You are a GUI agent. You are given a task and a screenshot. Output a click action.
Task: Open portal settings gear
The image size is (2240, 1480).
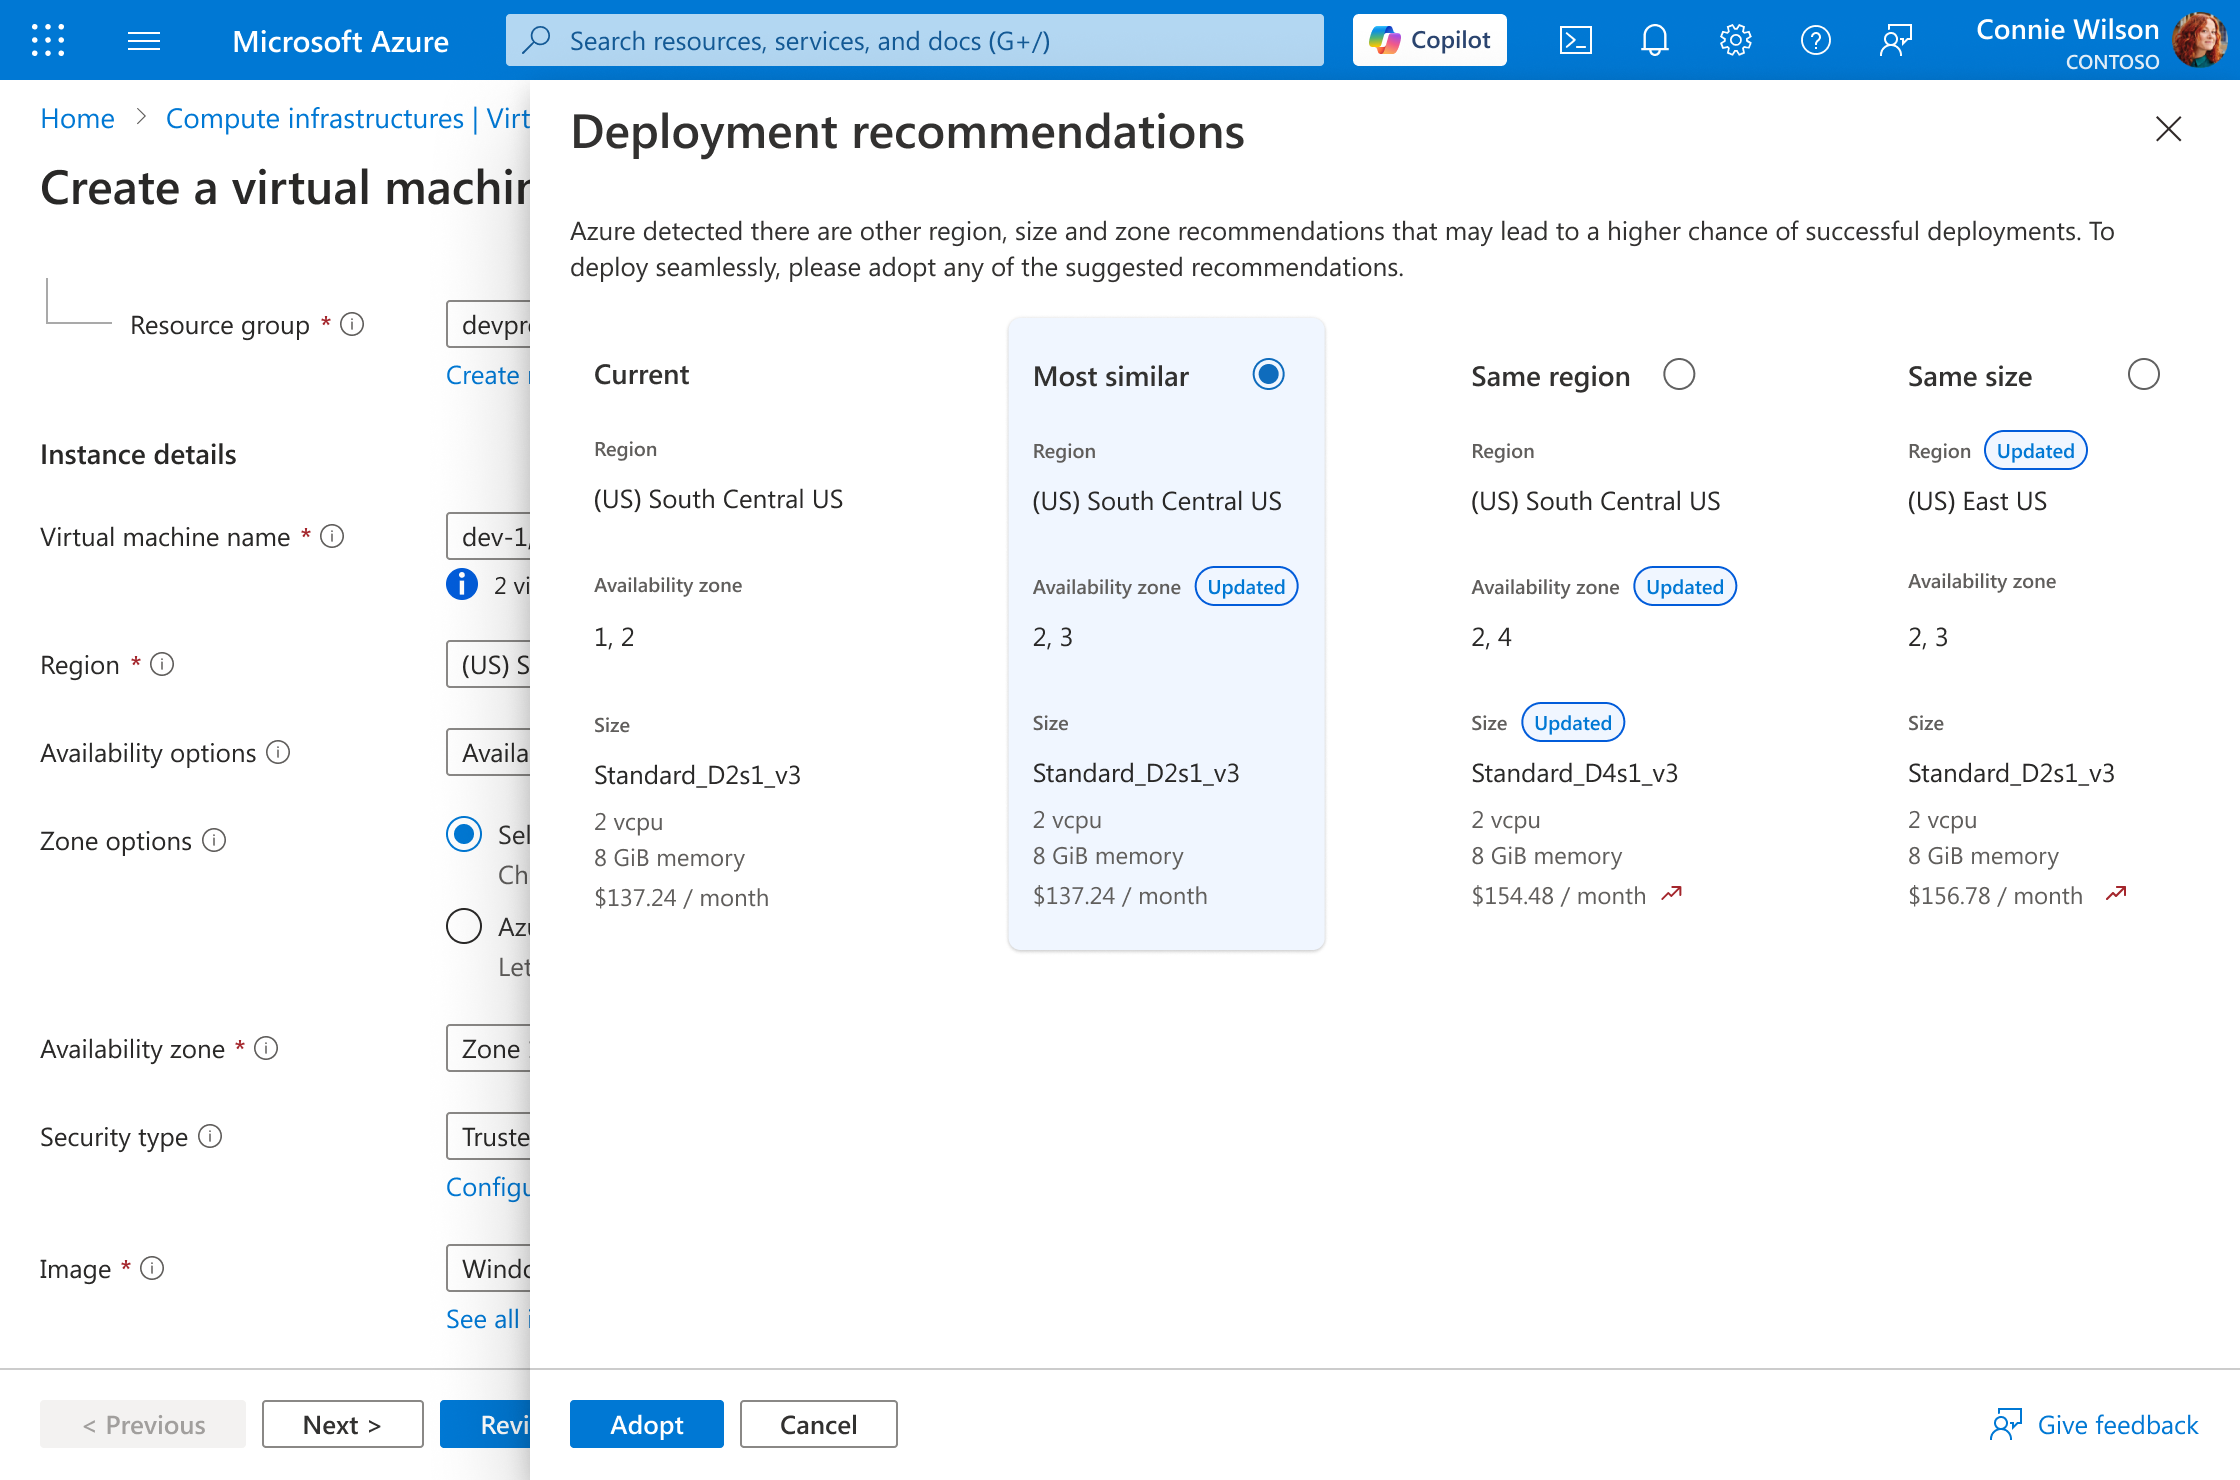click(x=1735, y=40)
